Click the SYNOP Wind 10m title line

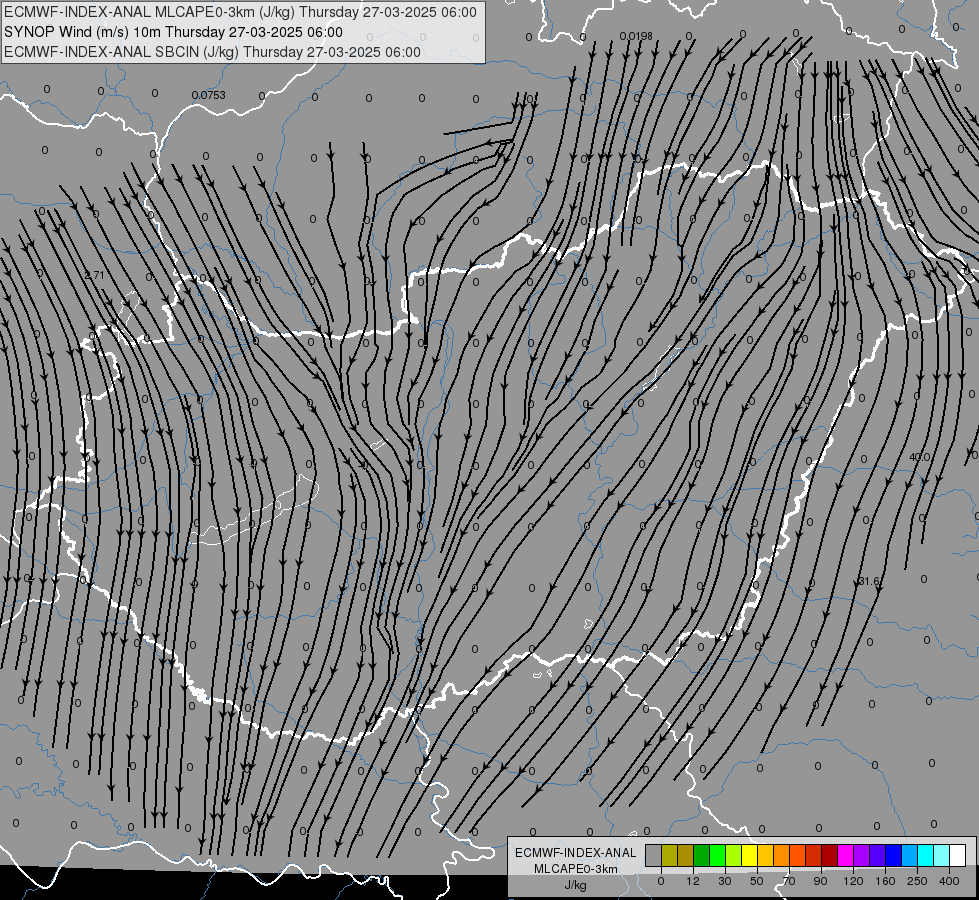point(173,32)
